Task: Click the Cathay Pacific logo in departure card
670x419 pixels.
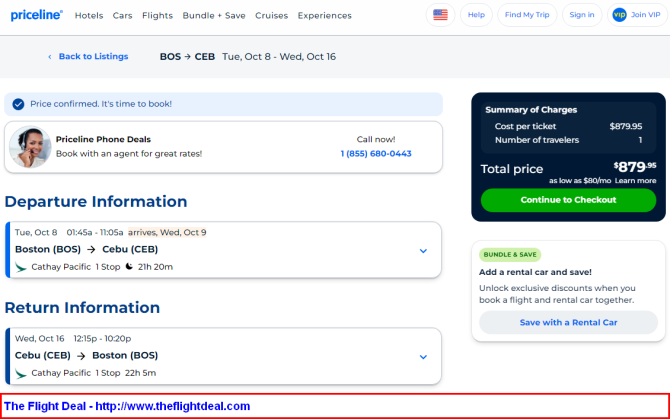Action: 21,267
